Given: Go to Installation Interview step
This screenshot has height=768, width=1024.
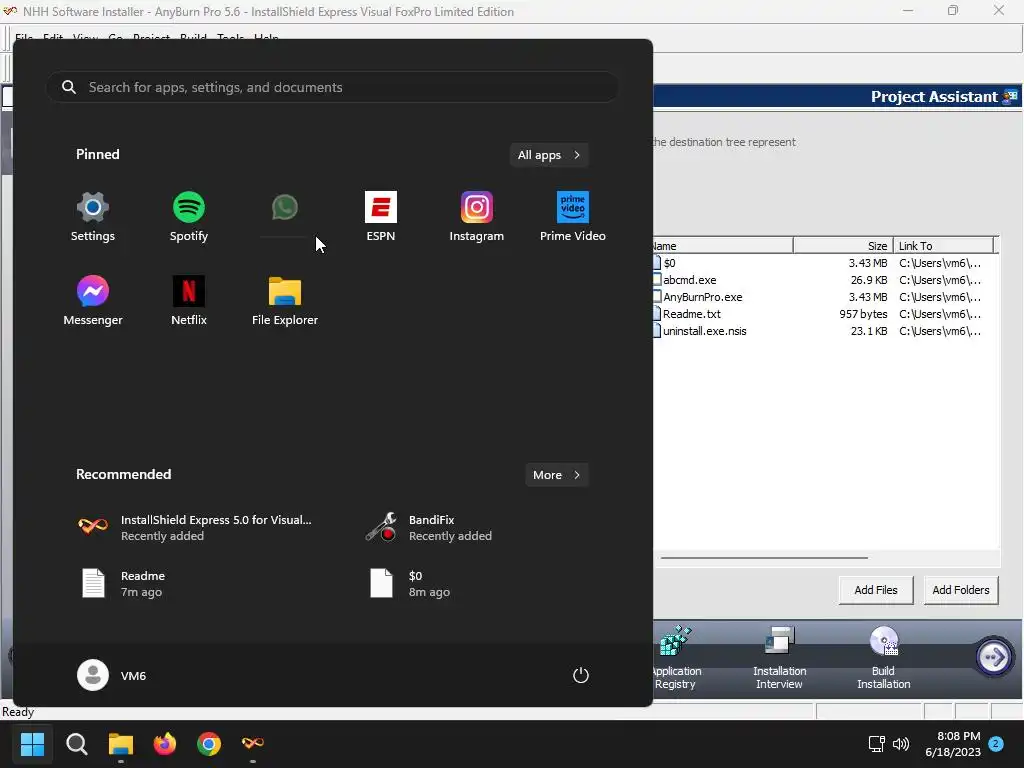Looking at the screenshot, I should pos(779,658).
